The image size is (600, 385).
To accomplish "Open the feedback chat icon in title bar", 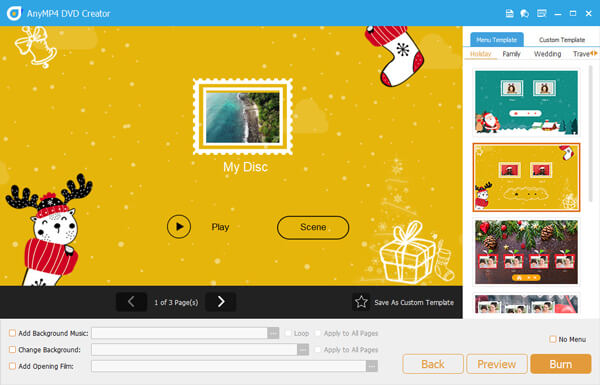I will click(525, 13).
